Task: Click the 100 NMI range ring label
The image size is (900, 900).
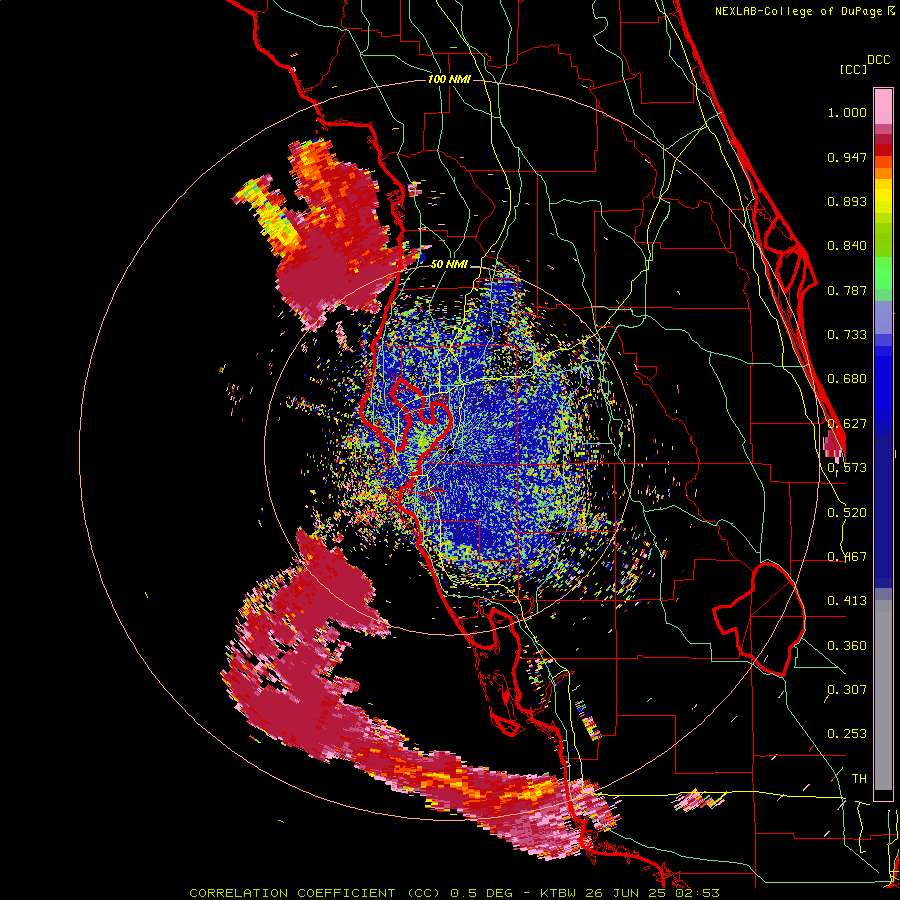Action: tap(449, 79)
